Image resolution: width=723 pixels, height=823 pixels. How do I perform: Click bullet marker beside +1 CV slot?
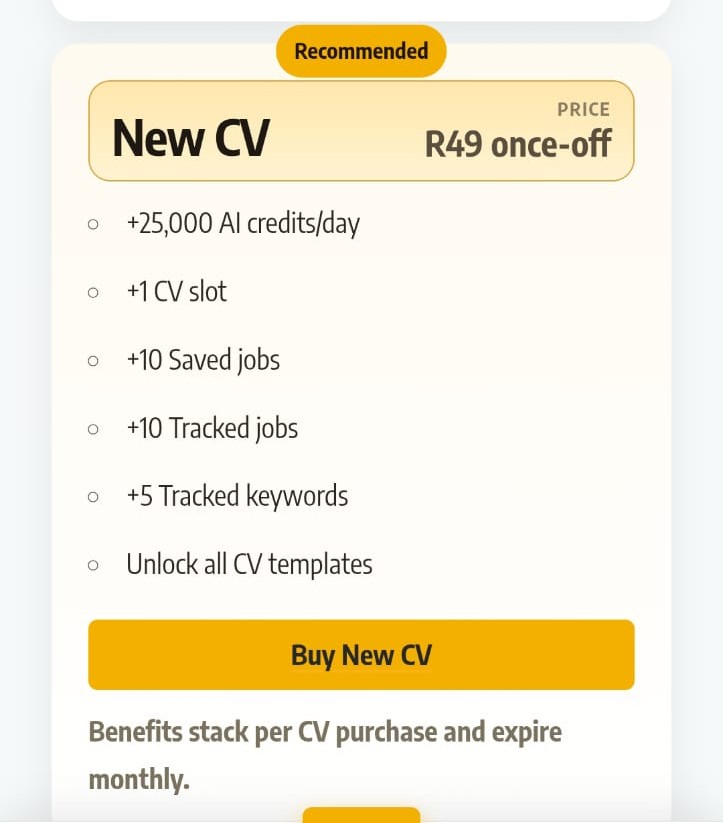click(x=93, y=292)
